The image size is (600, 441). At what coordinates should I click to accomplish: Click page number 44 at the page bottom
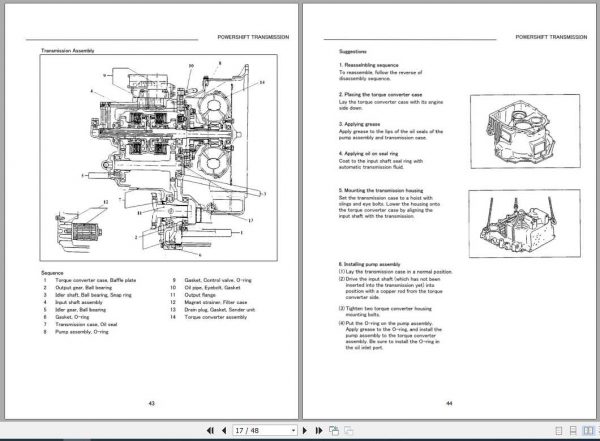click(x=450, y=403)
